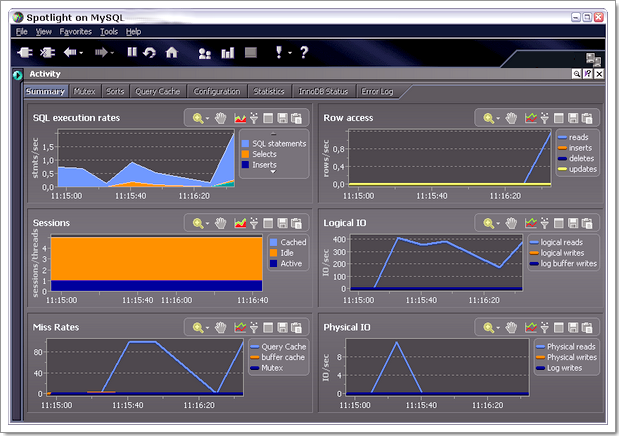Toggle chart type icon in Sessions chart
This screenshot has height=436, width=619.
pos(240,223)
